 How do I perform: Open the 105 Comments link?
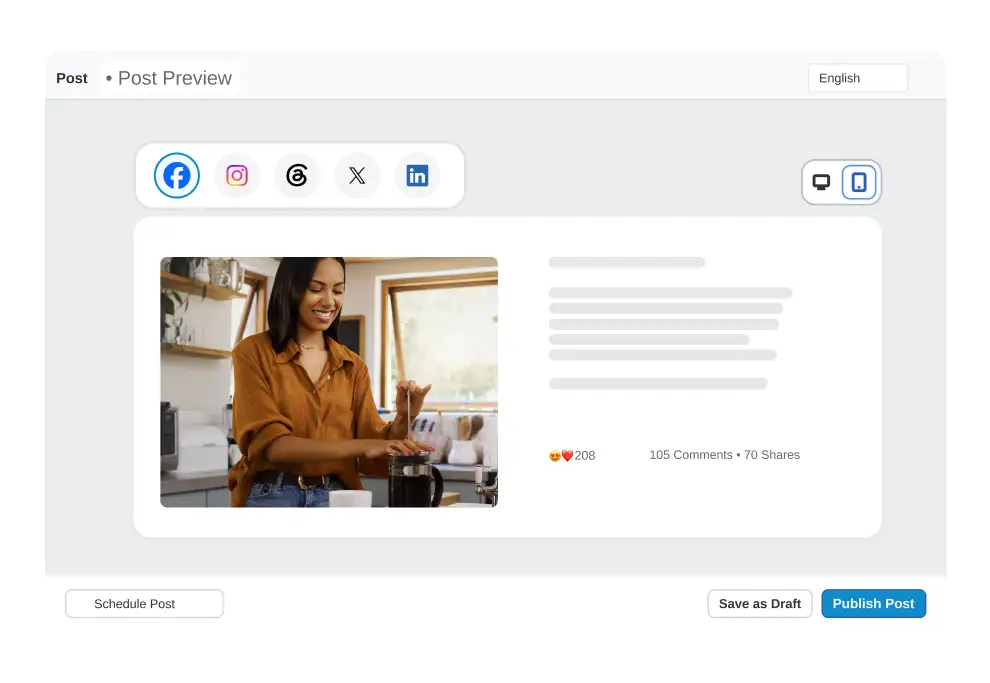click(691, 455)
